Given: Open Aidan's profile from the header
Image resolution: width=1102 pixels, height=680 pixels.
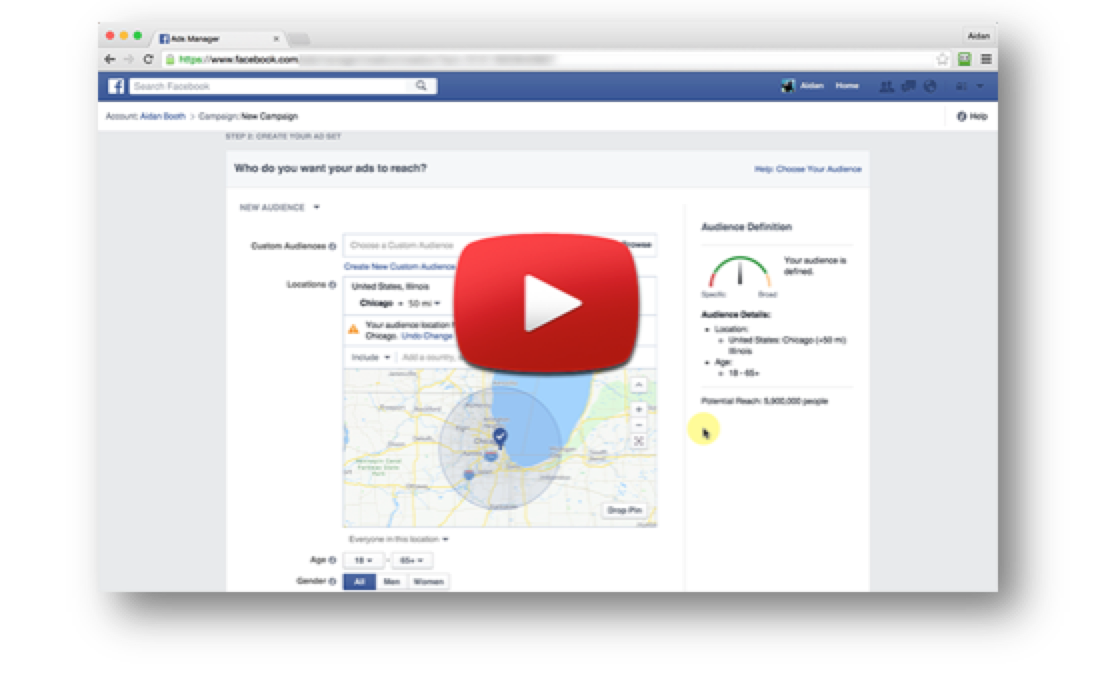Looking at the screenshot, I should pos(812,86).
